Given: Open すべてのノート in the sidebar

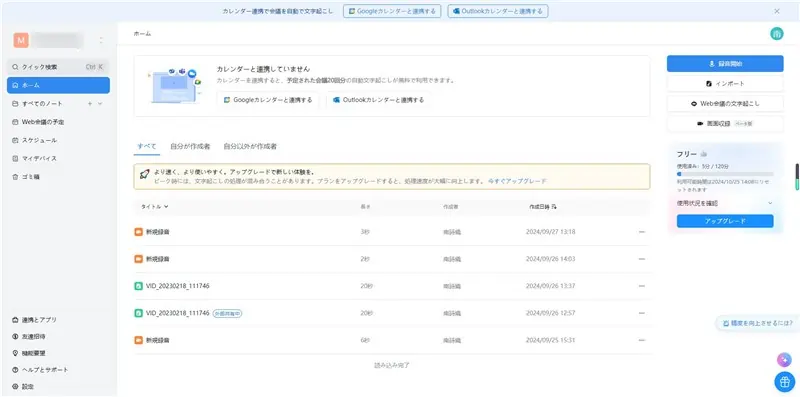Looking at the screenshot, I should tap(42, 104).
